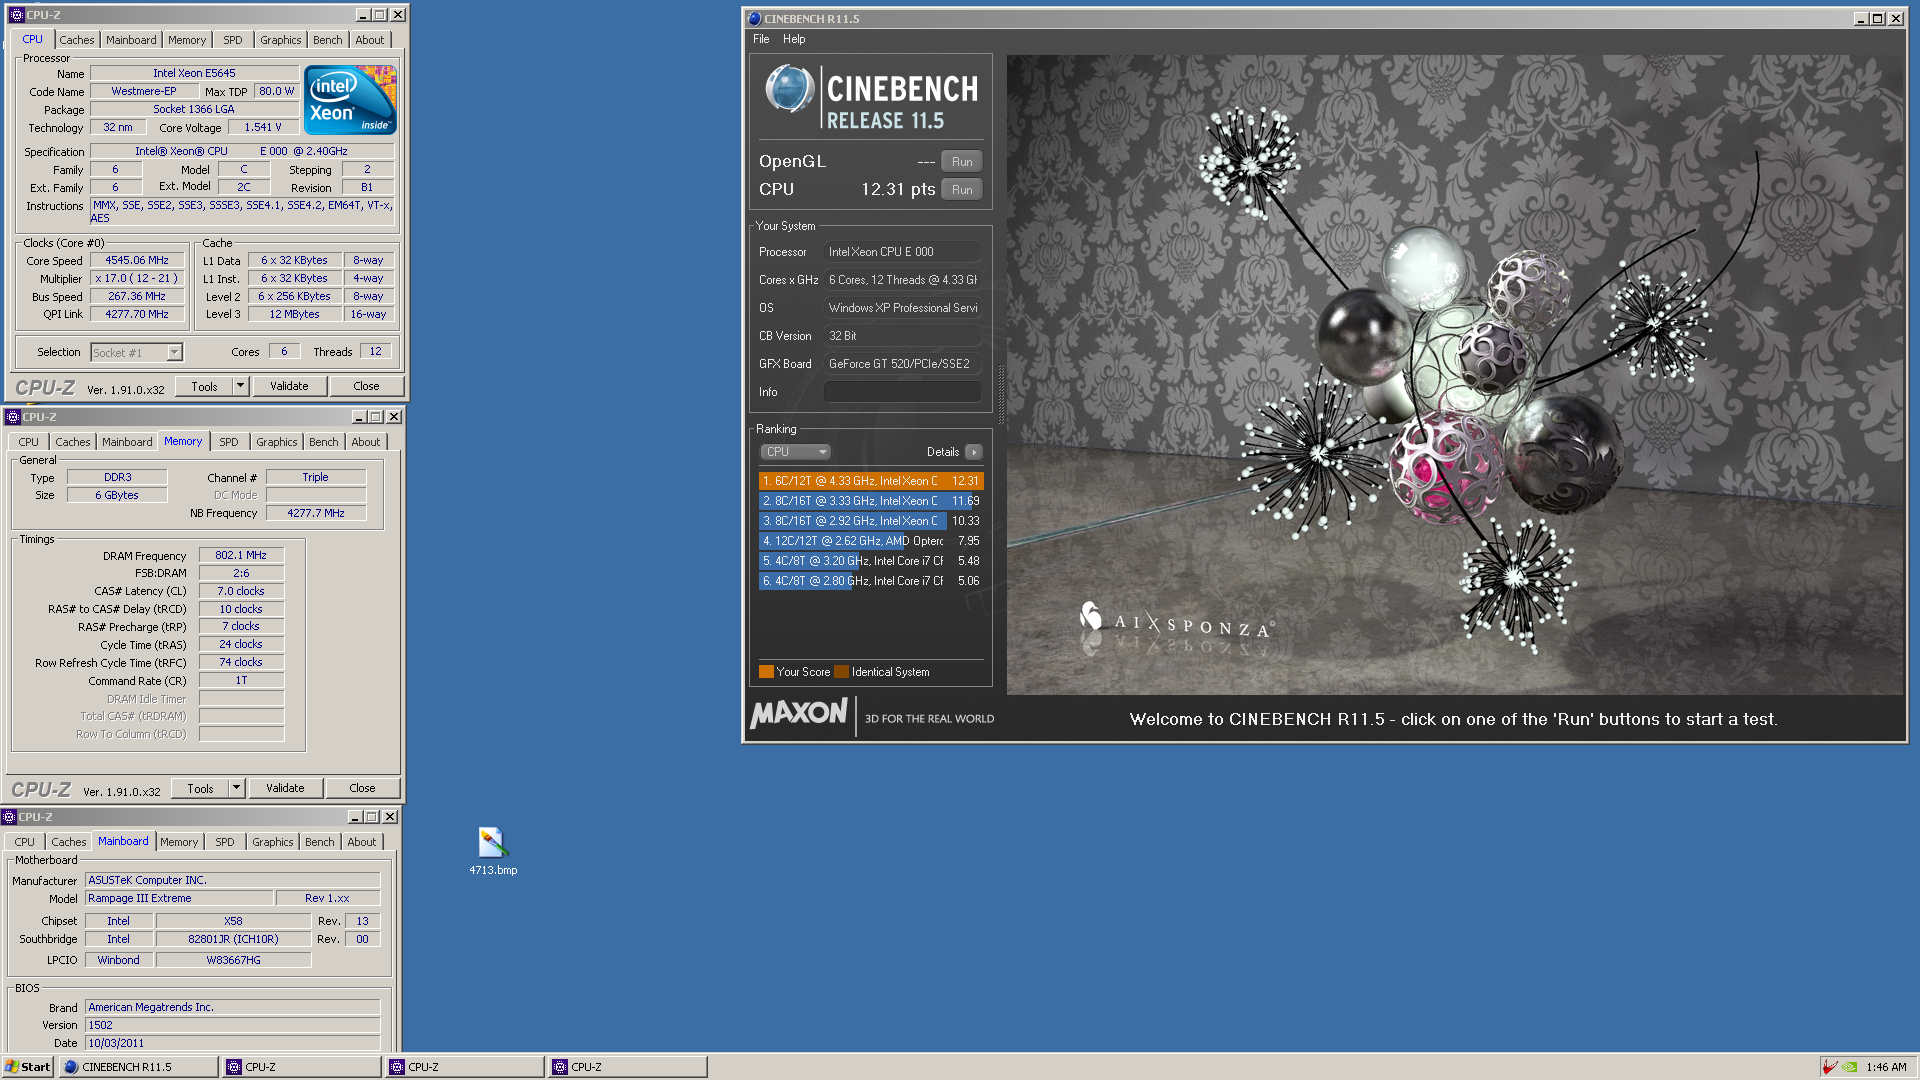Click the CPU-Z icon in Mainboard window title bar

pos(9,817)
